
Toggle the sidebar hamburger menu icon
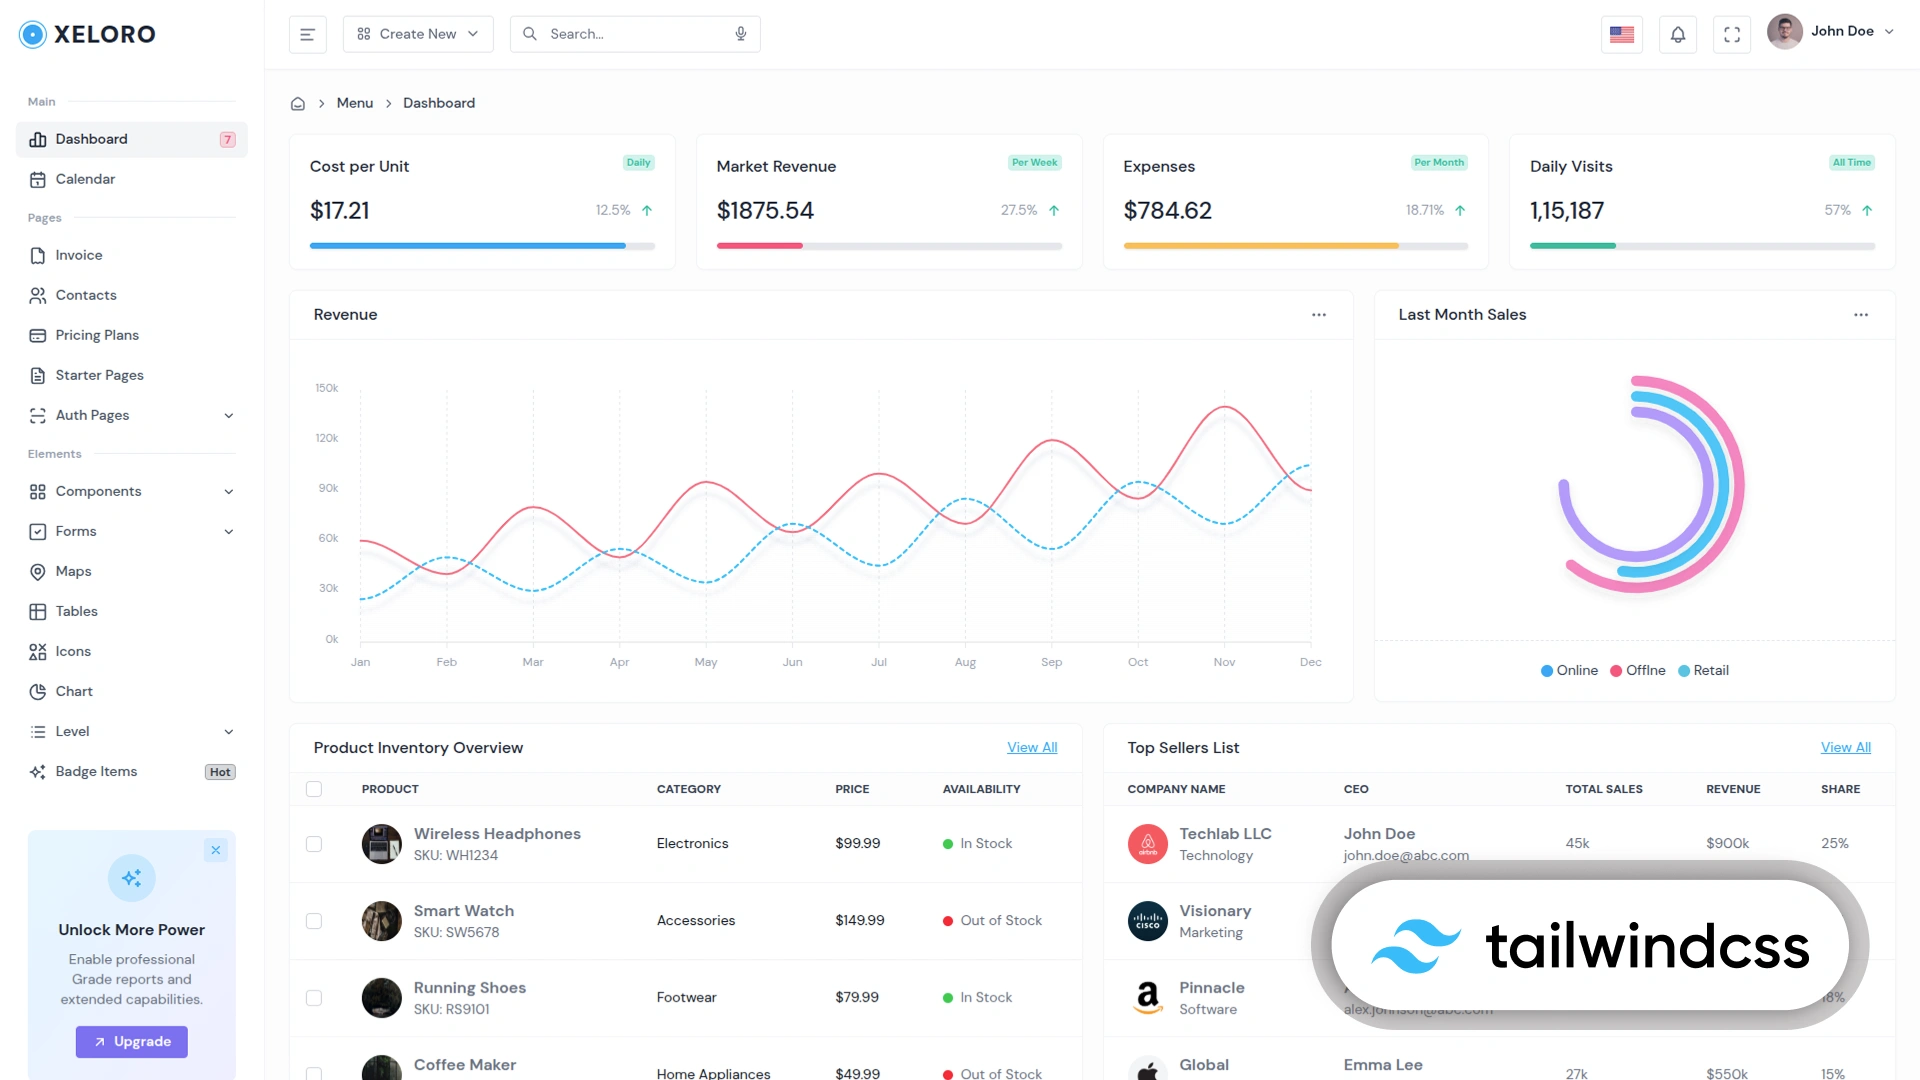308,34
